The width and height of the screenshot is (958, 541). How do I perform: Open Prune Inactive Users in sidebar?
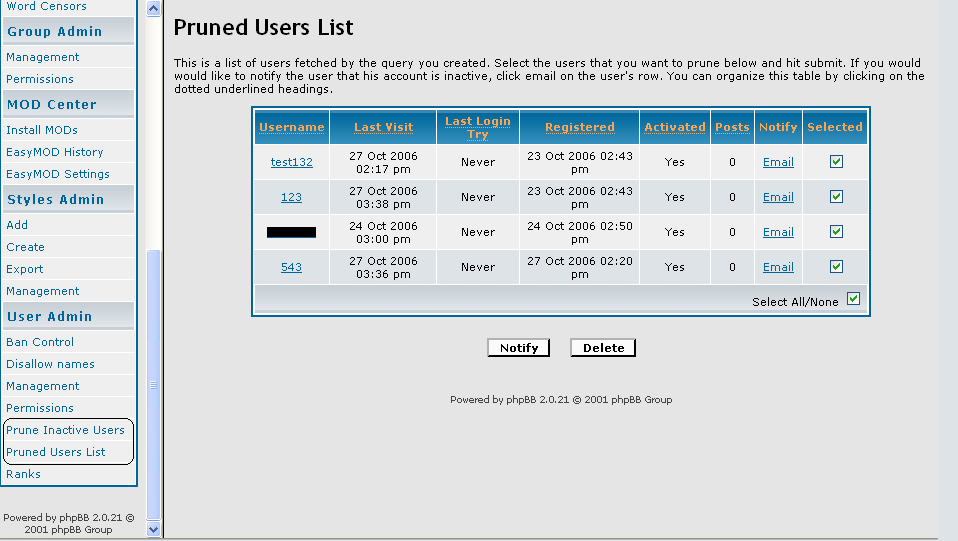point(65,430)
